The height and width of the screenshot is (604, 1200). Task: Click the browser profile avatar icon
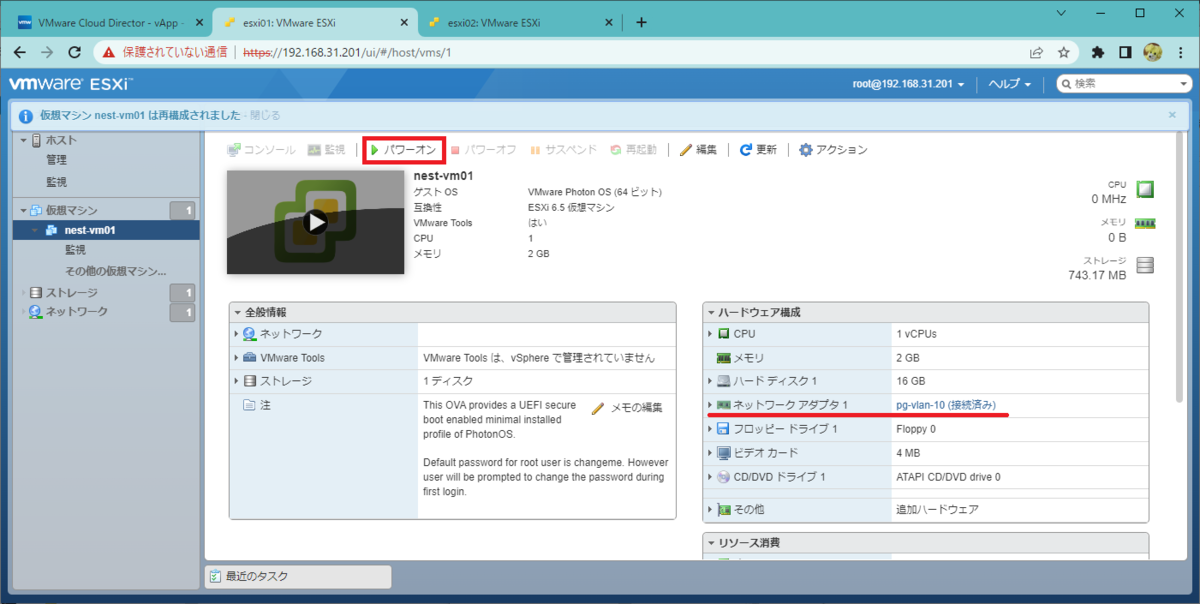coord(1152,52)
